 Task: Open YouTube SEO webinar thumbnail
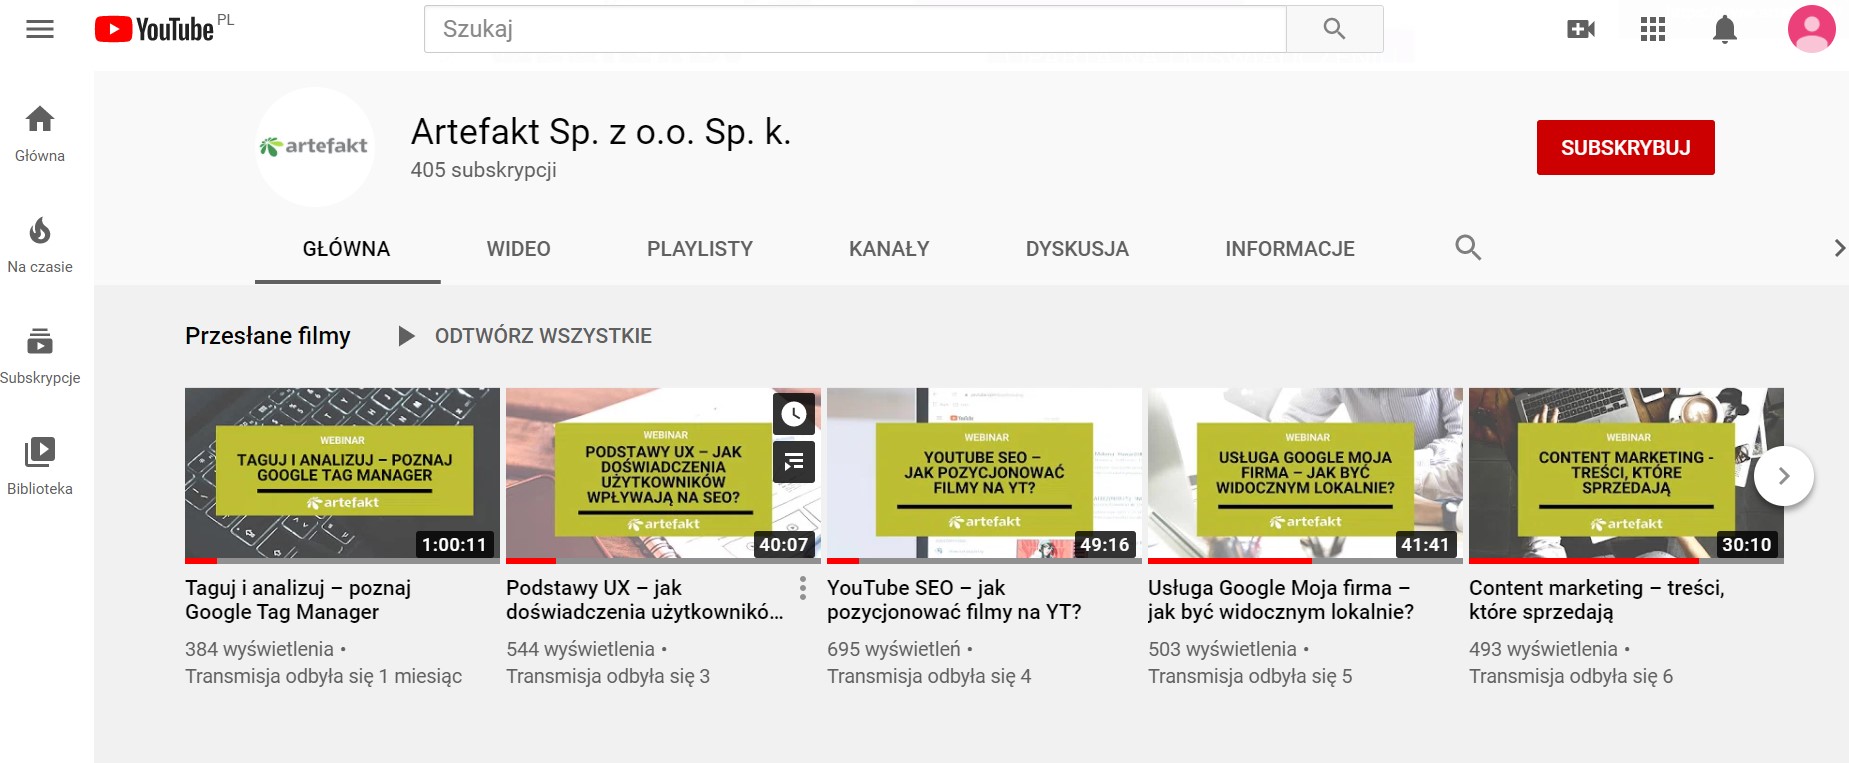[984, 476]
